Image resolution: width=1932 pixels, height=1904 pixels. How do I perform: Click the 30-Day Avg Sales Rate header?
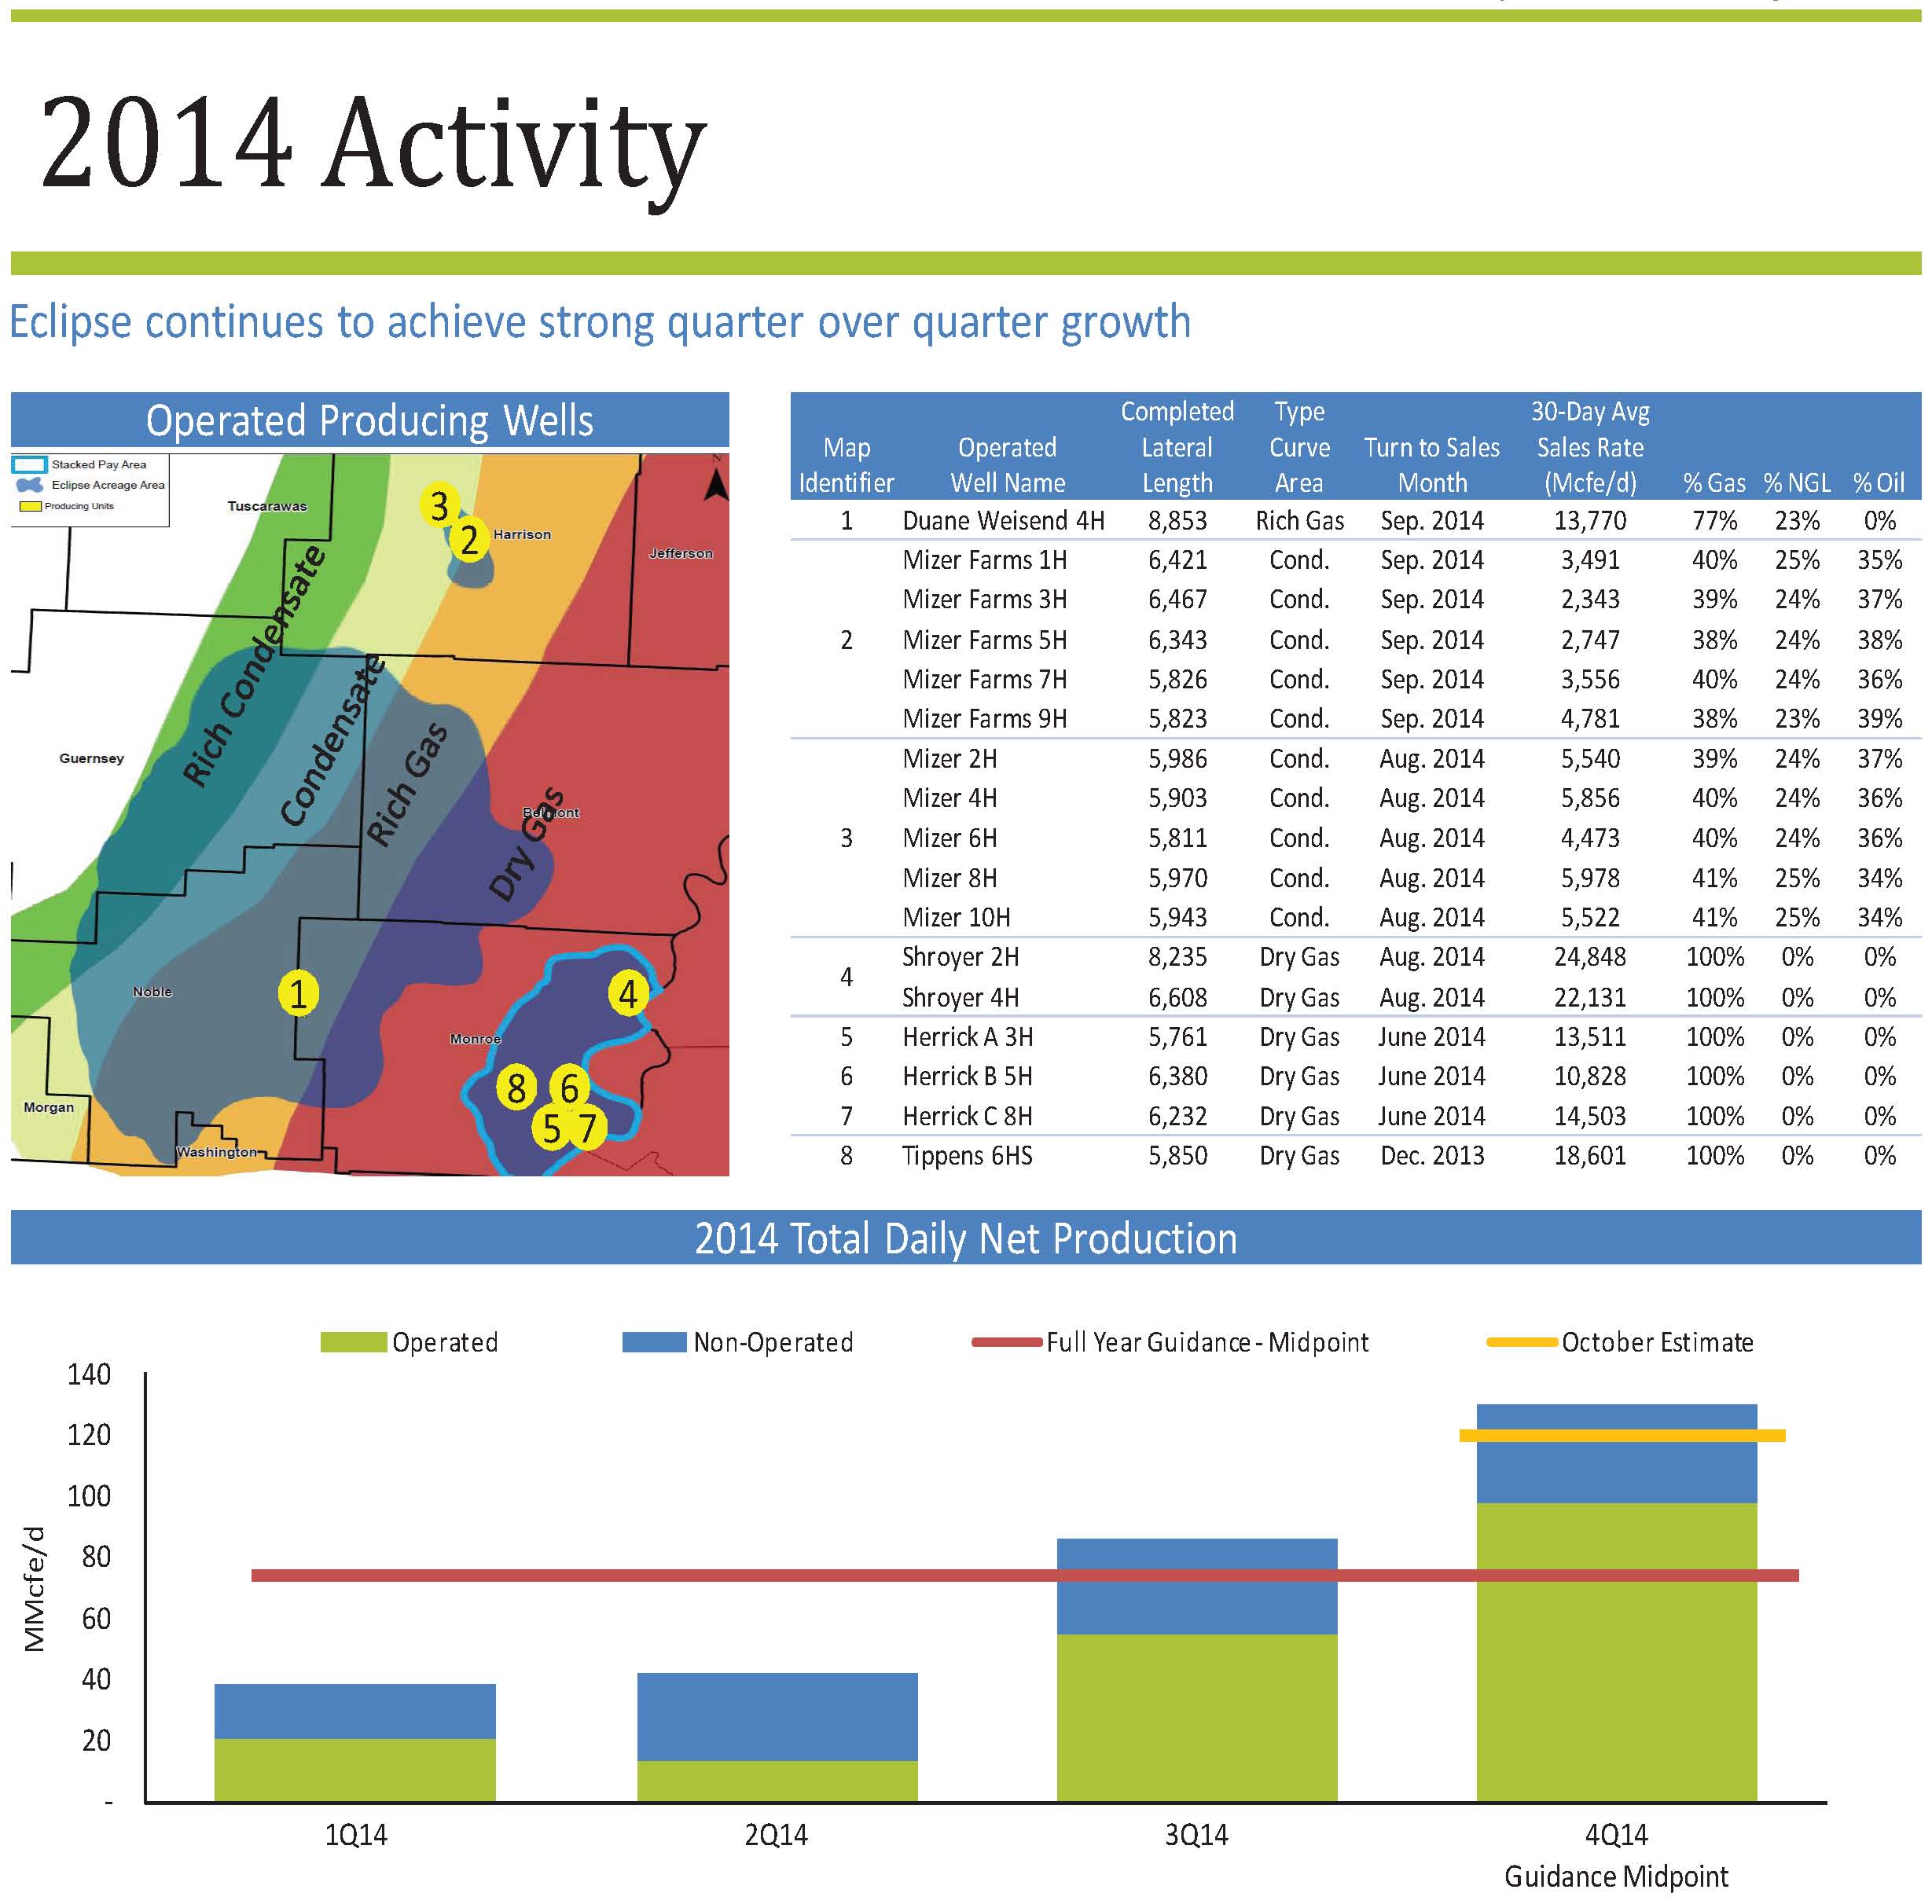pos(1589,447)
